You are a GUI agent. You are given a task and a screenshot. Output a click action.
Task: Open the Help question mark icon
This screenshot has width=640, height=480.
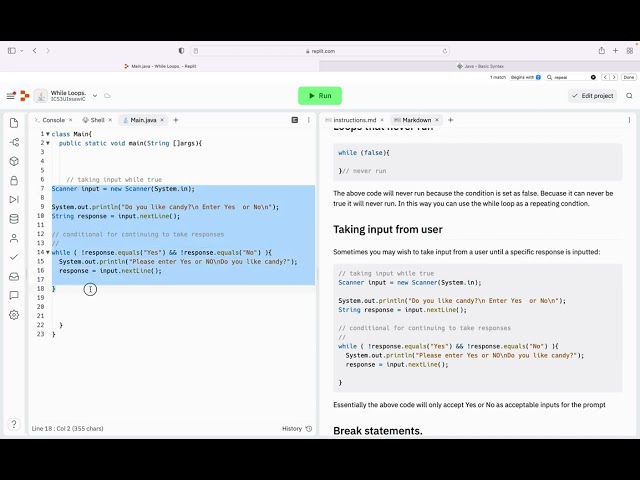pyautogui.click(x=14, y=424)
